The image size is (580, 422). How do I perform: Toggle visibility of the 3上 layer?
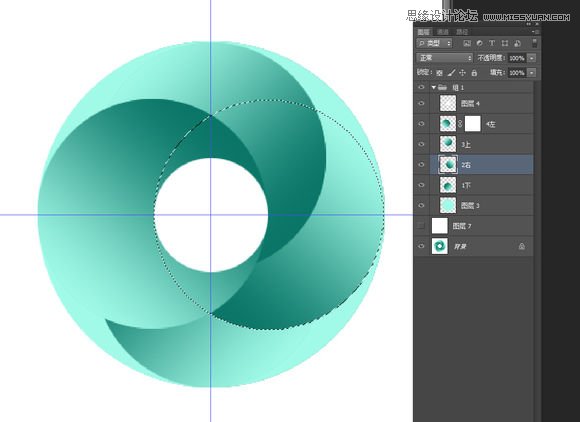(x=421, y=144)
